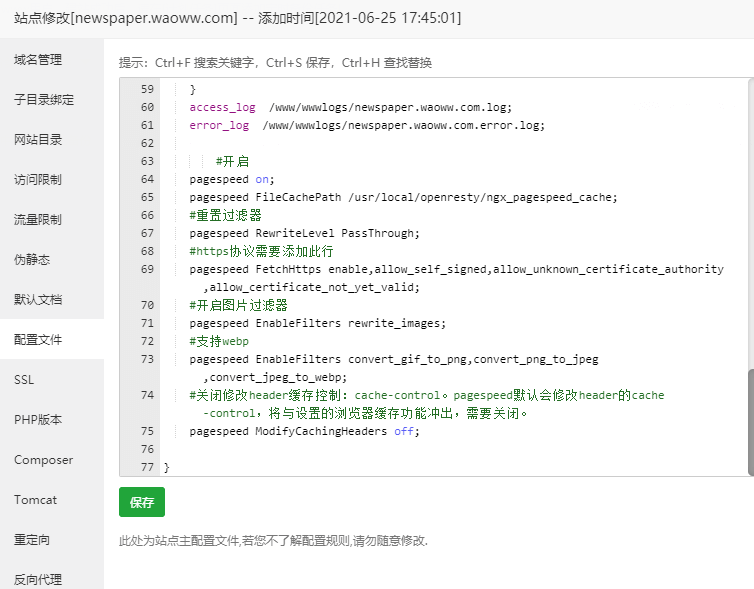Screen dimensions: 754x589
Task: Click the #https协议需要添加此行 comment
Action: click(x=261, y=251)
